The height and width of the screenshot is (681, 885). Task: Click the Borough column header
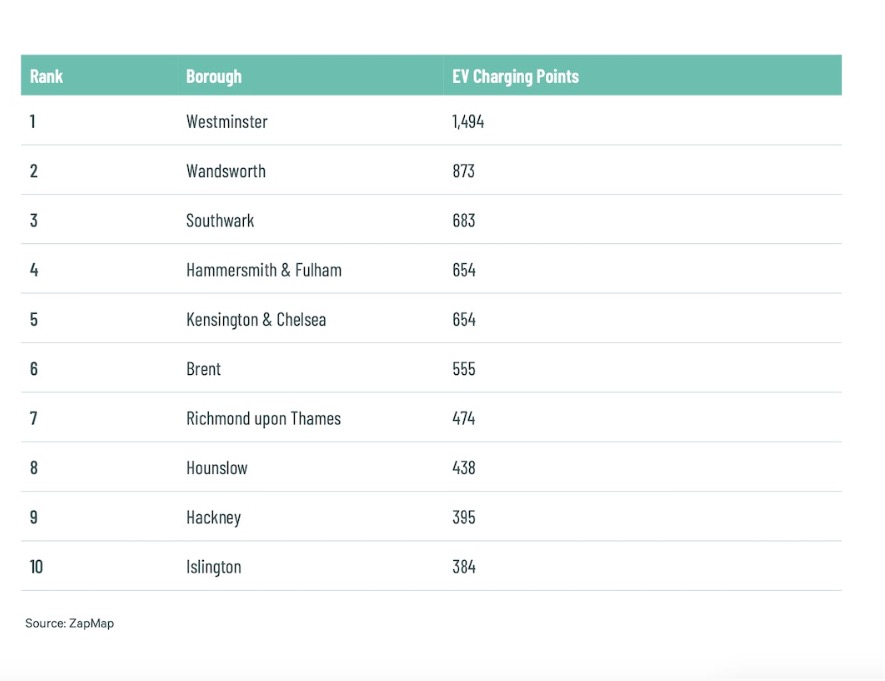[213, 76]
